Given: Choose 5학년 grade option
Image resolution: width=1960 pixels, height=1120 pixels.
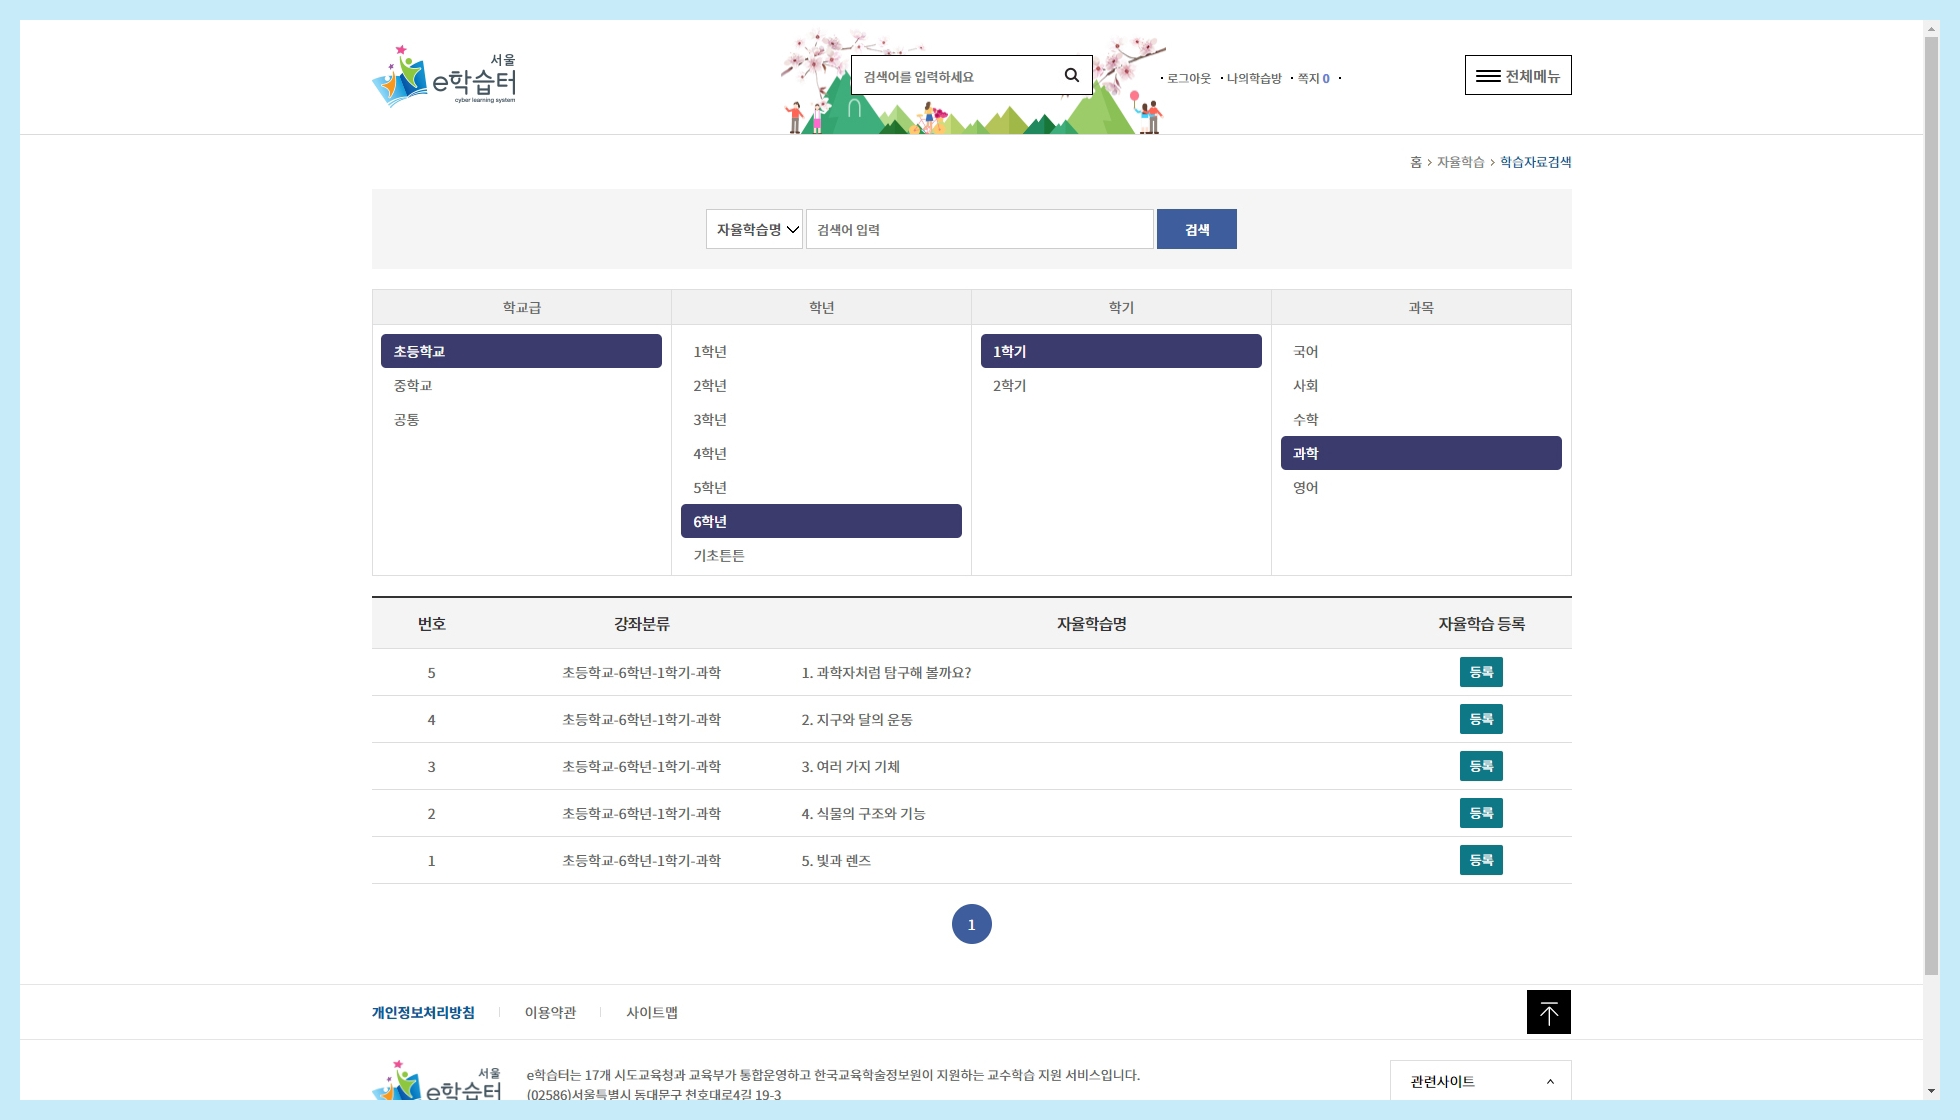Looking at the screenshot, I should click(710, 488).
